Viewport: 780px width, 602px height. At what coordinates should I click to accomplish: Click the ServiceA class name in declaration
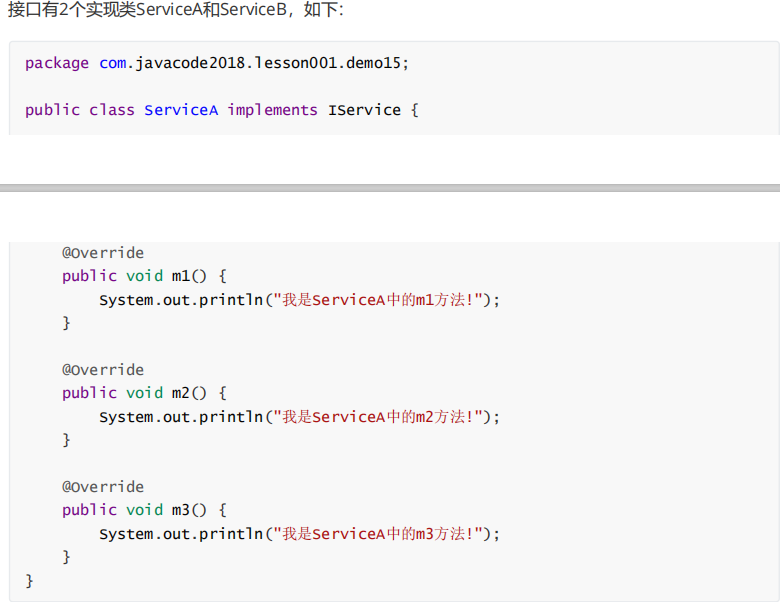pos(180,110)
